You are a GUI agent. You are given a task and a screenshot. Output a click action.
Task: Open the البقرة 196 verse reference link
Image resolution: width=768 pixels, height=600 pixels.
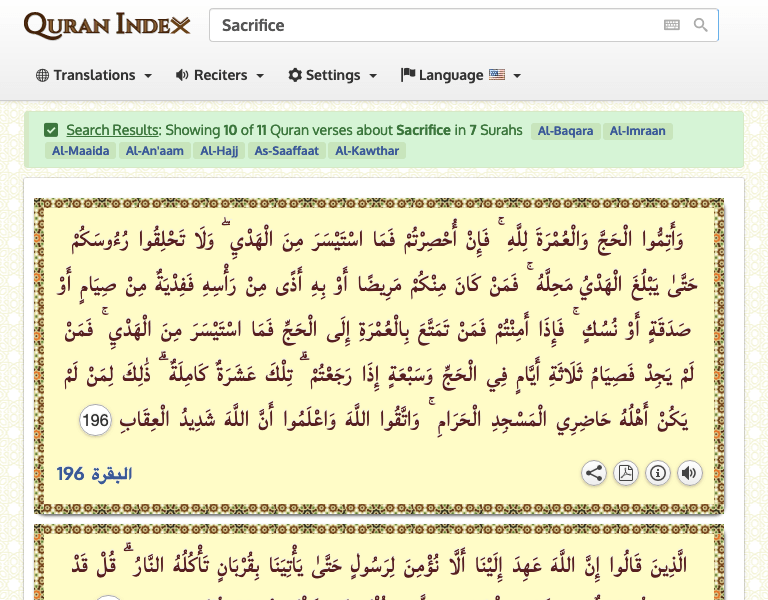[x=94, y=473]
